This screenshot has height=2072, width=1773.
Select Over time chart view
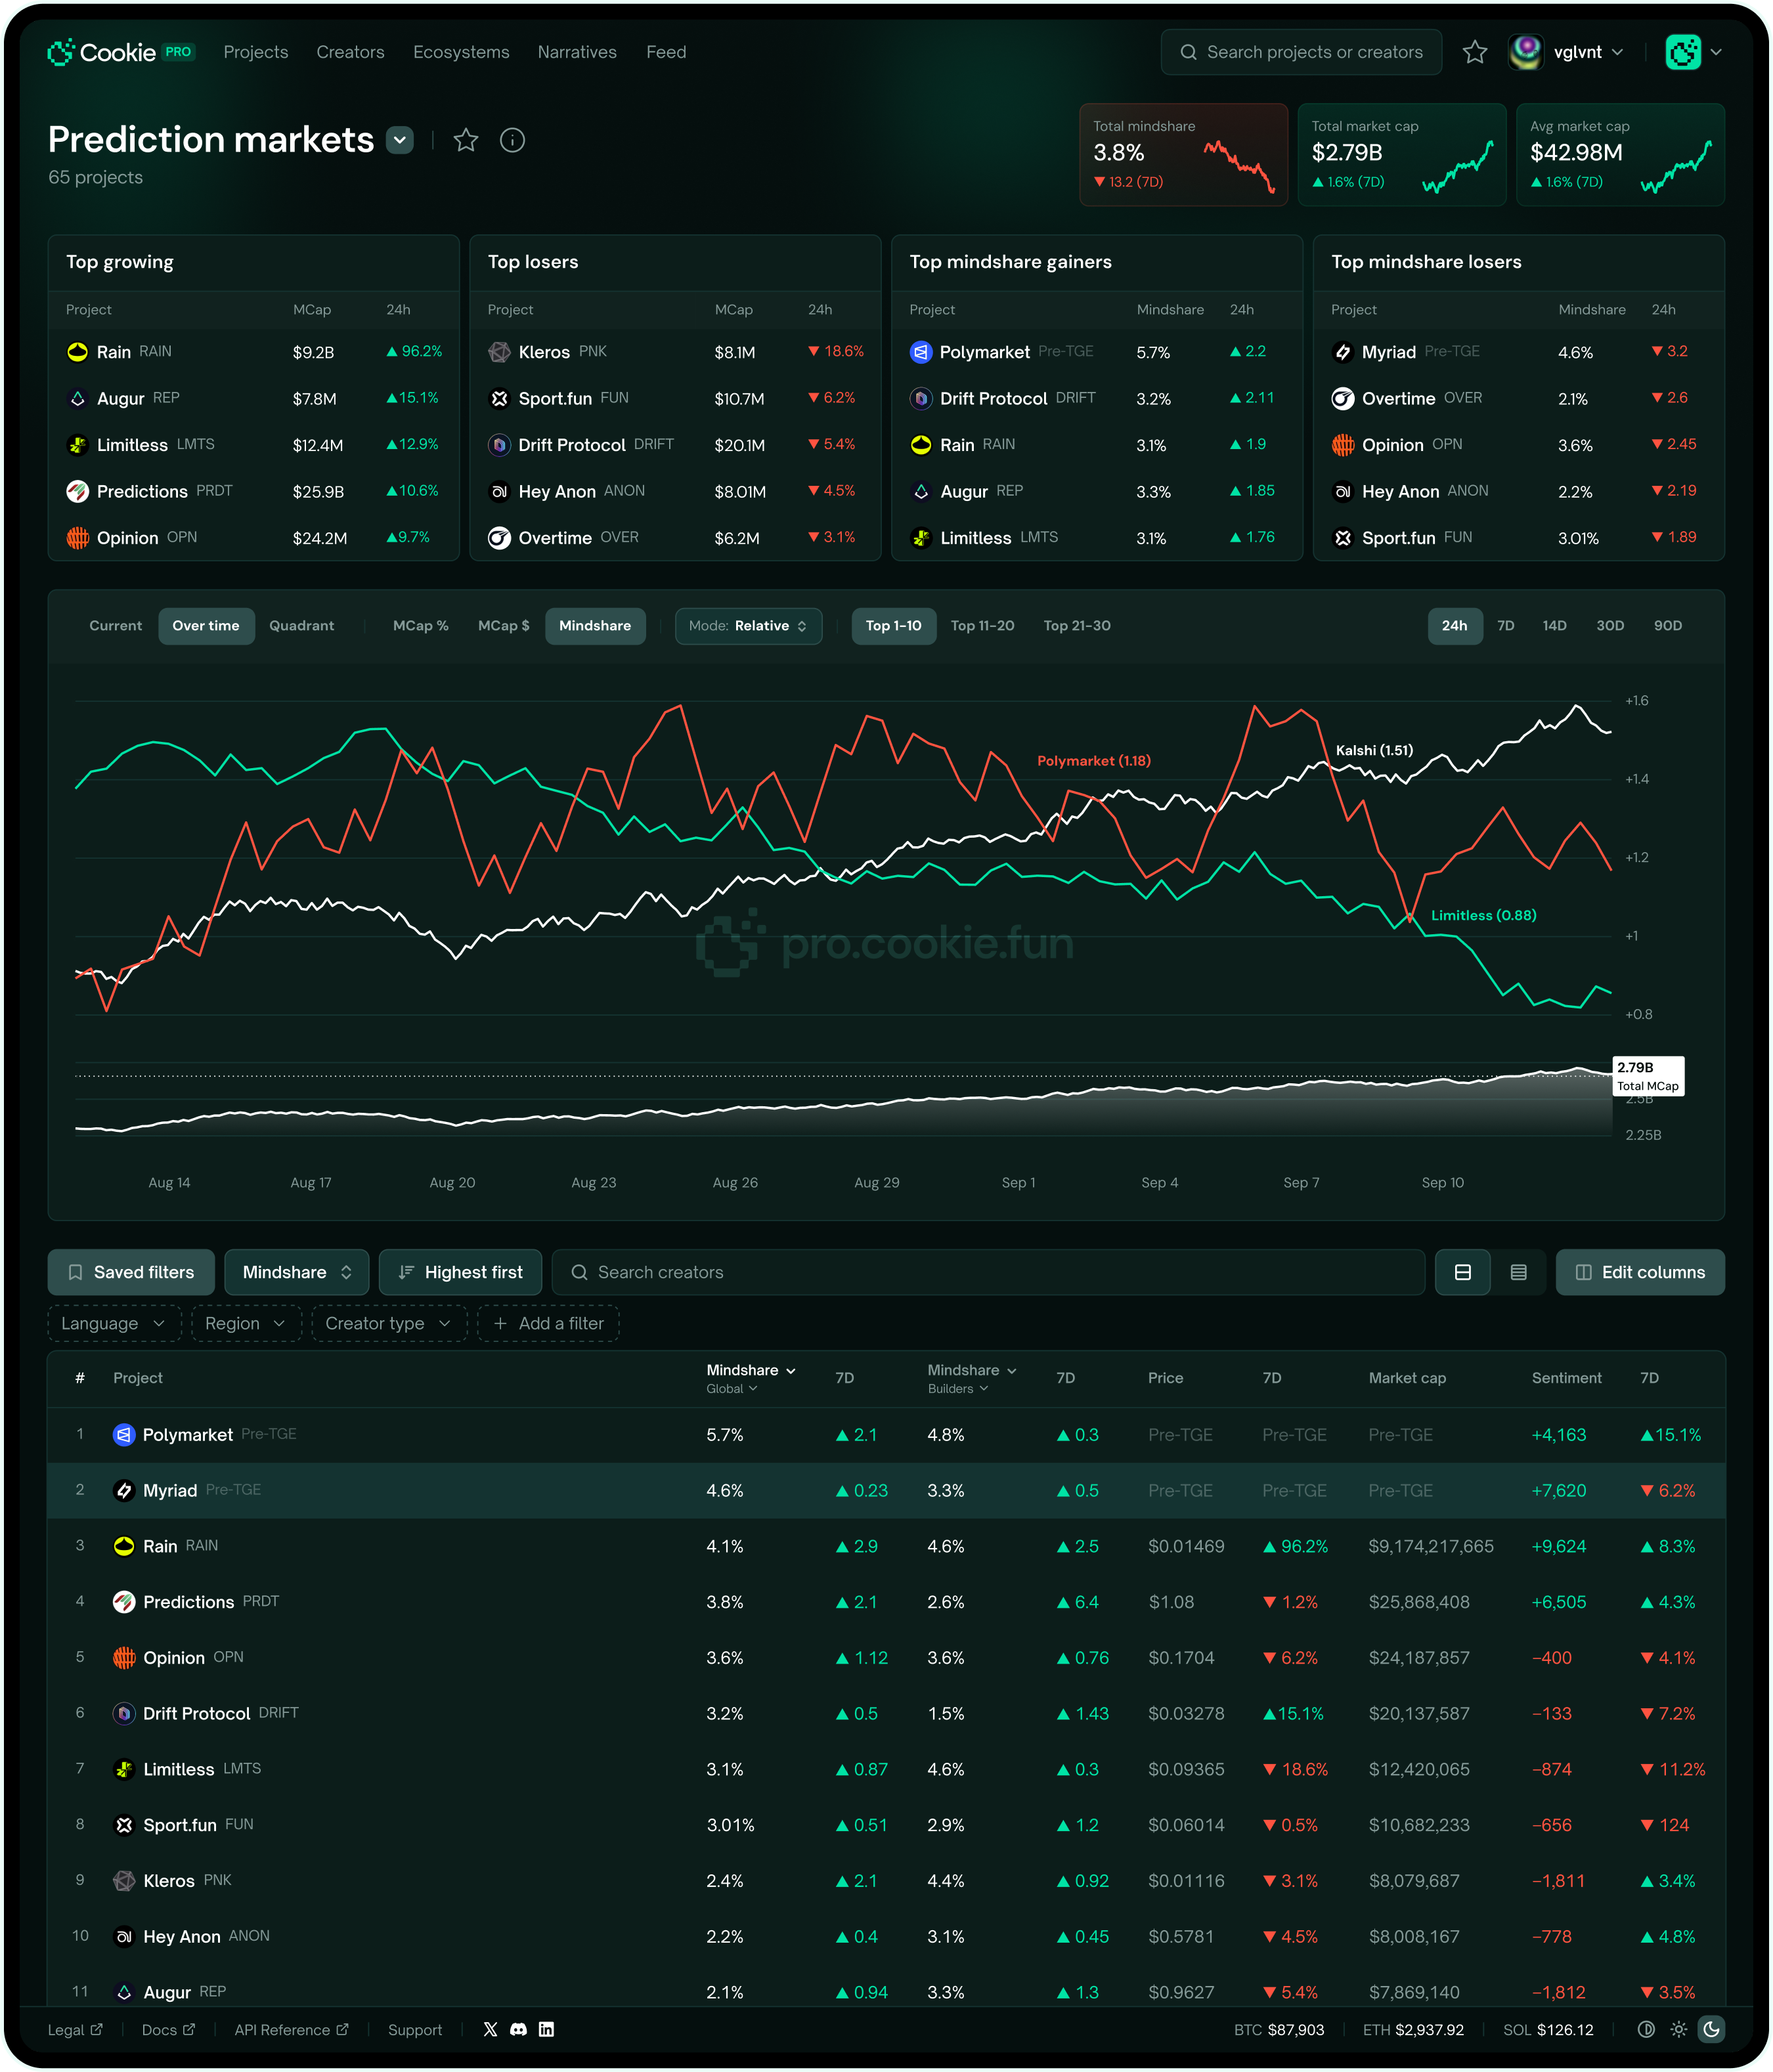206,626
